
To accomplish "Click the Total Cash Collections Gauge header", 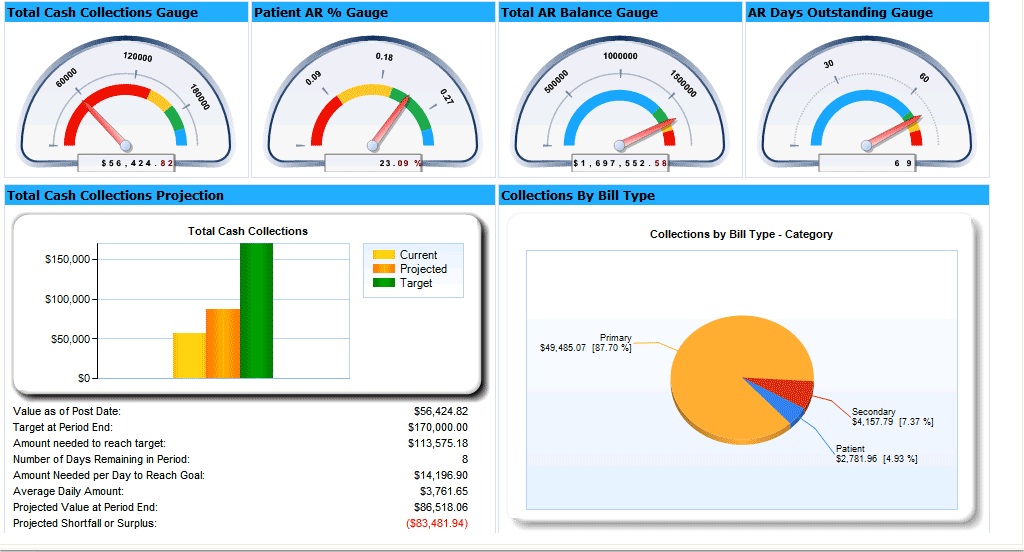I will click(103, 13).
